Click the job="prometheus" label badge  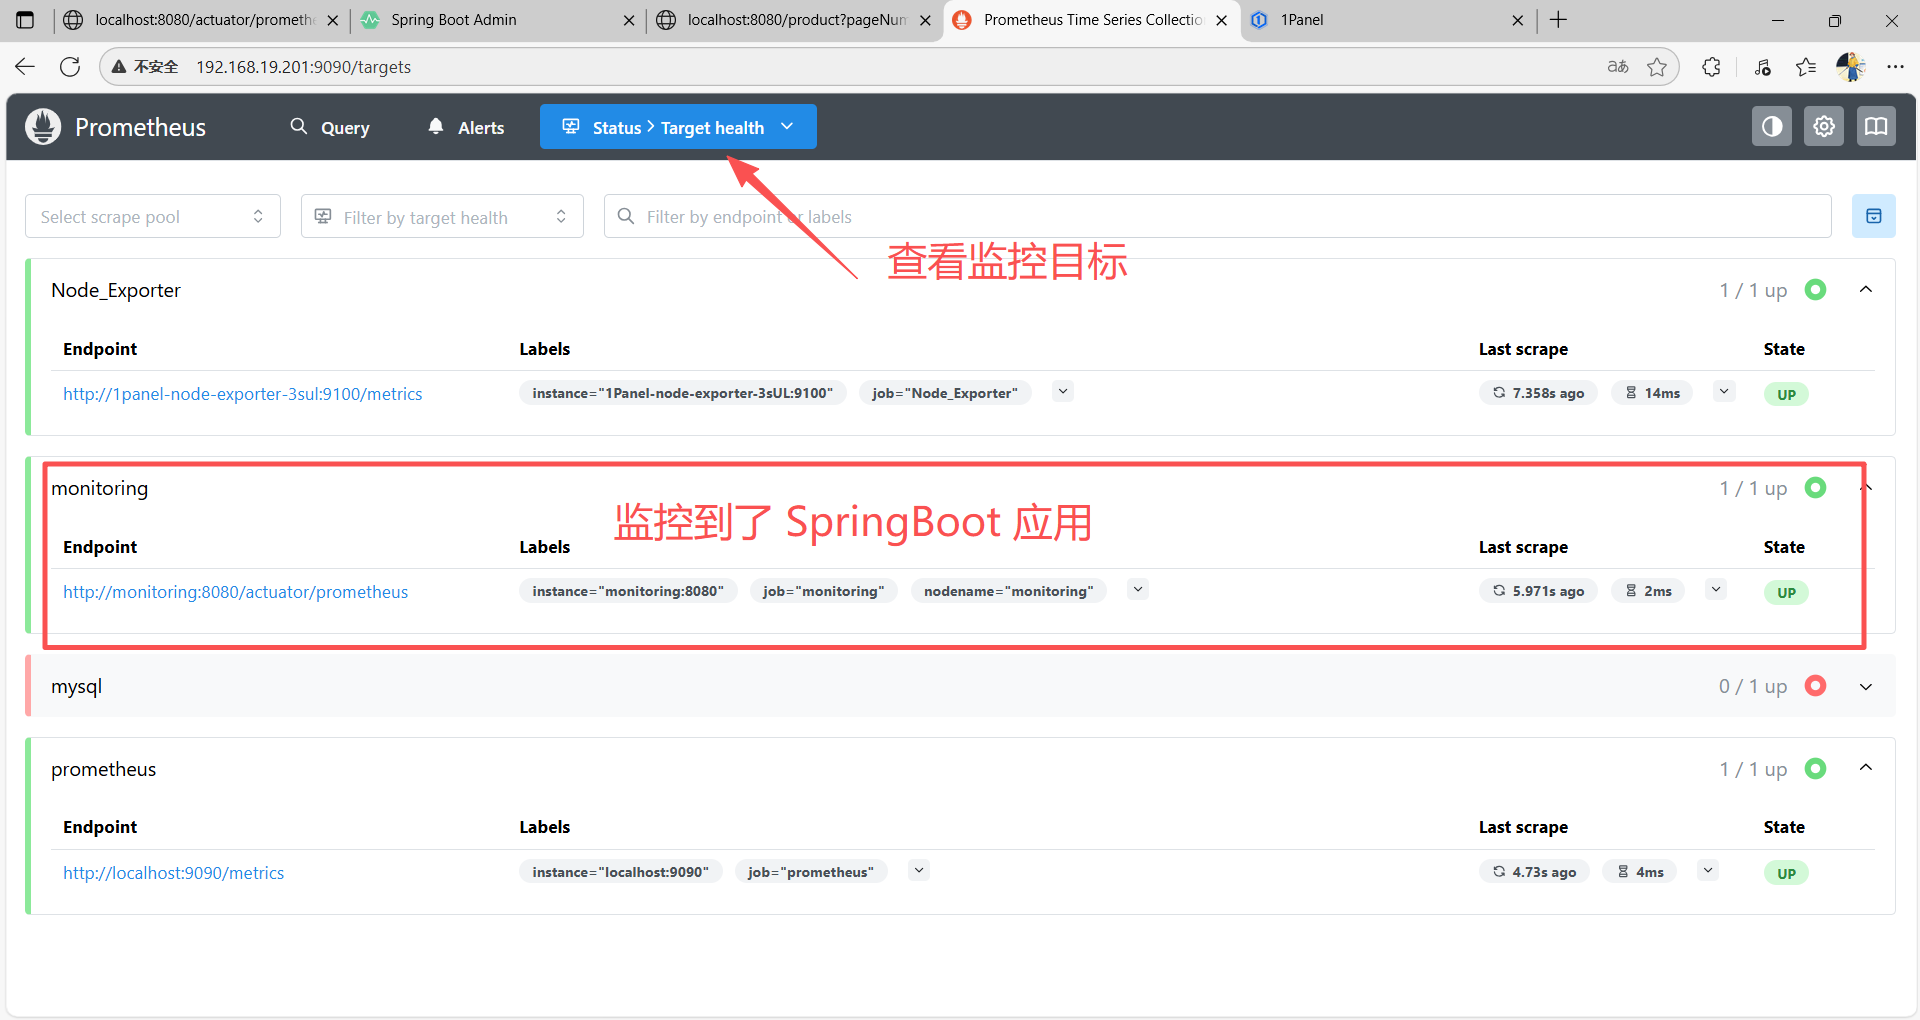(x=811, y=872)
